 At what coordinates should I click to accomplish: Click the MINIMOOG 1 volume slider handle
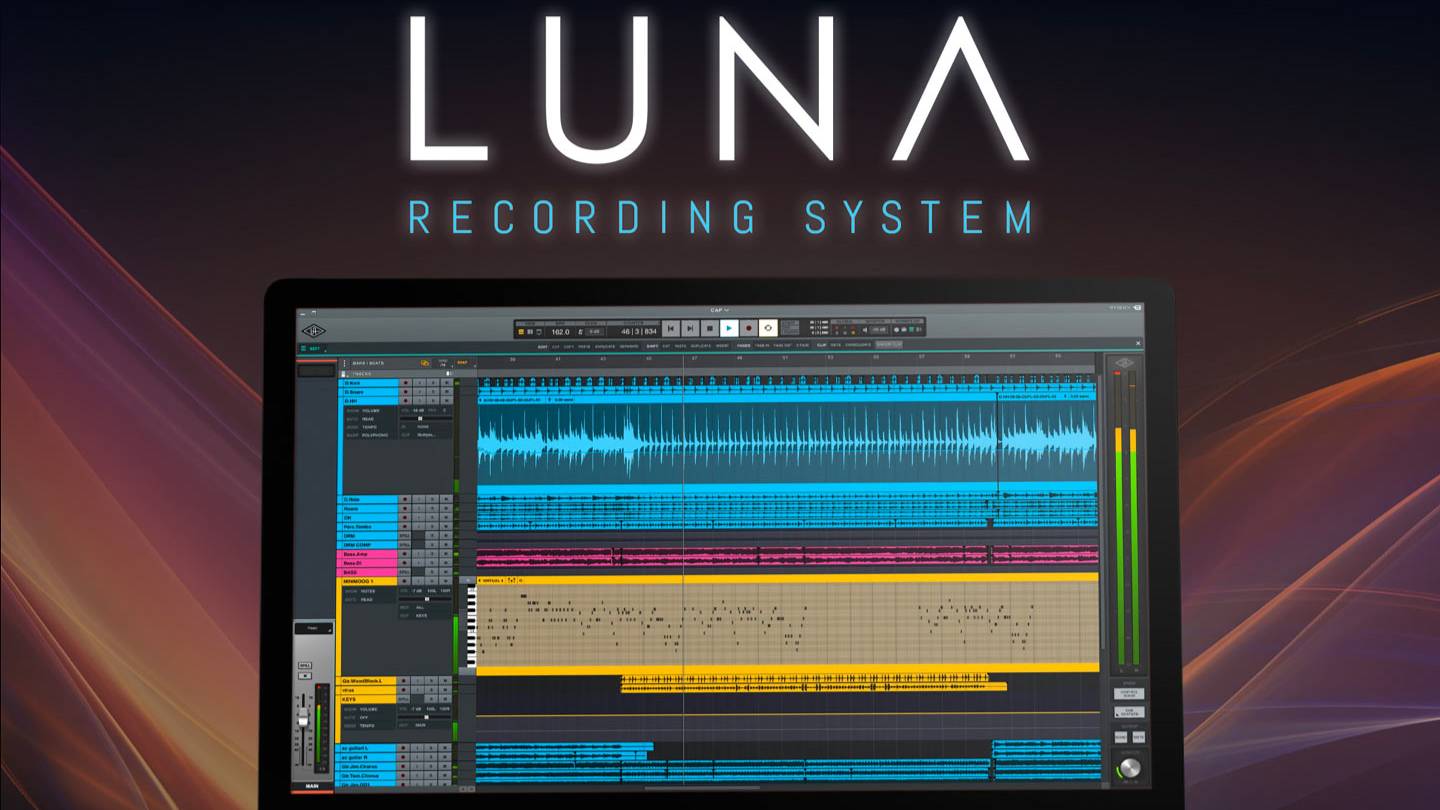click(427, 599)
